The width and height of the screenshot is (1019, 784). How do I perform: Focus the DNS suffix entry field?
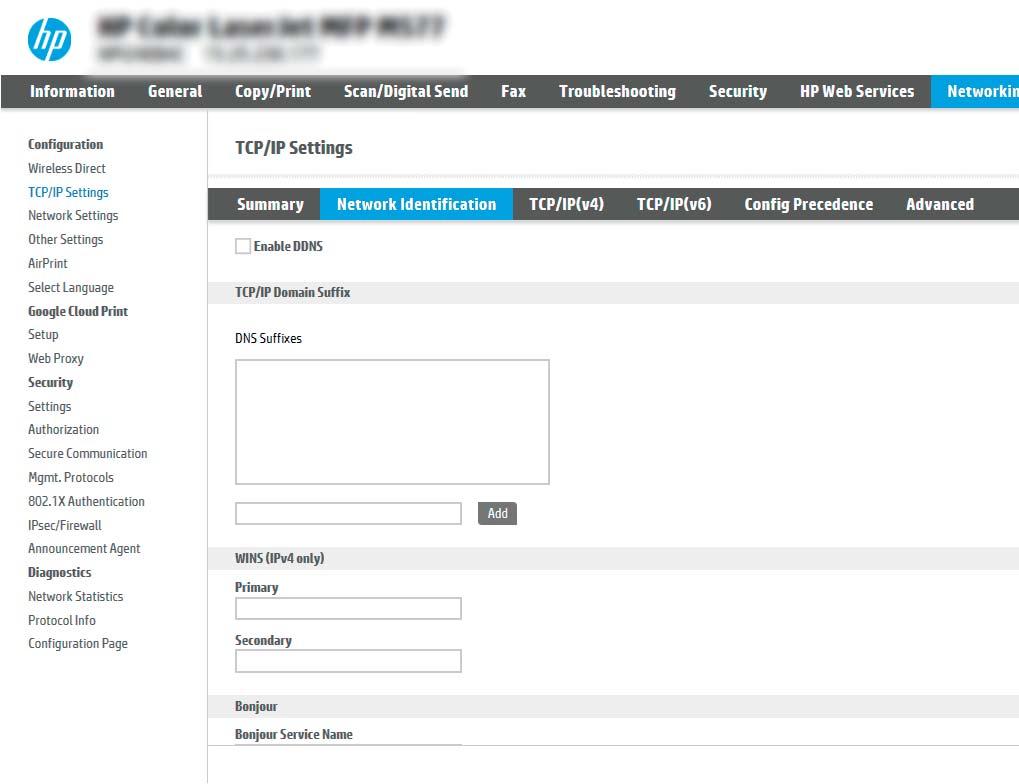coord(348,514)
